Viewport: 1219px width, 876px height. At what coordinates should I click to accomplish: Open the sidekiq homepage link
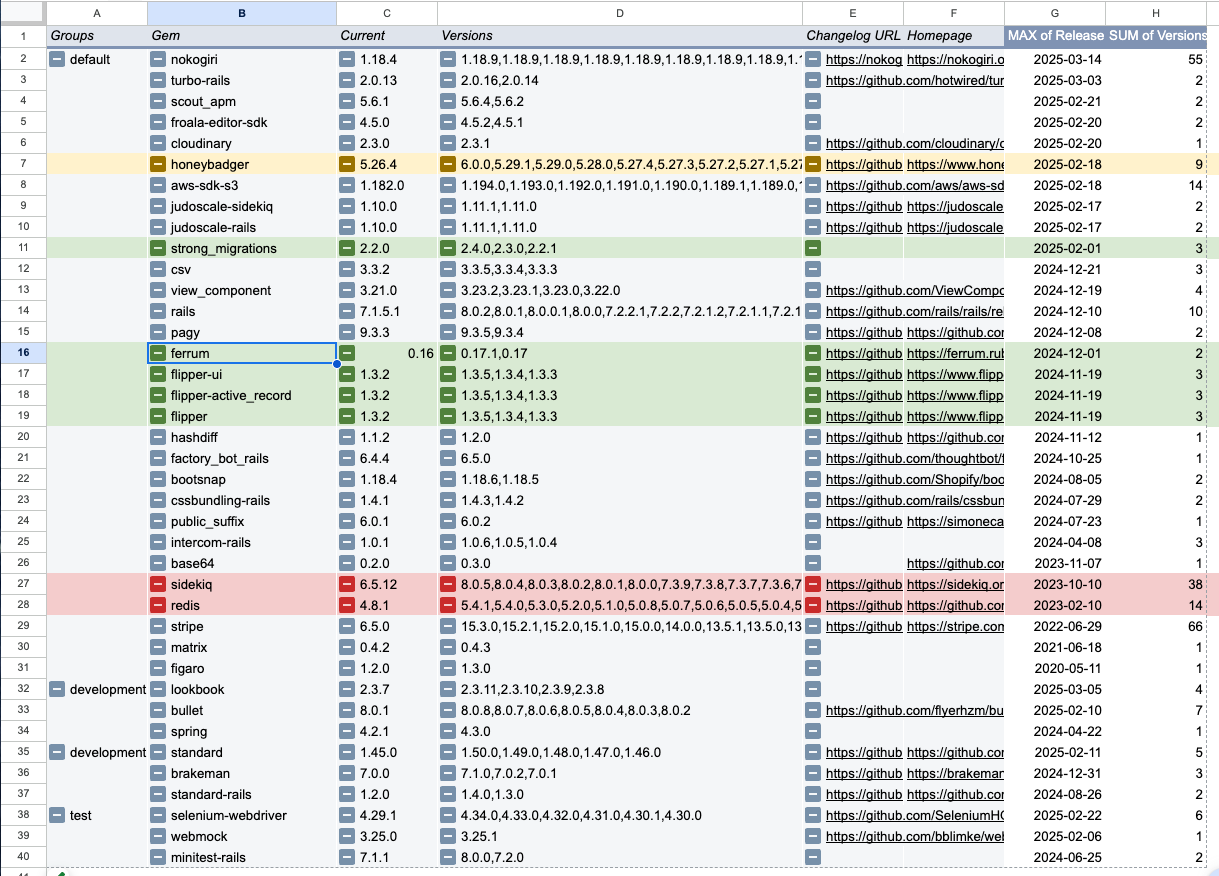coord(955,585)
